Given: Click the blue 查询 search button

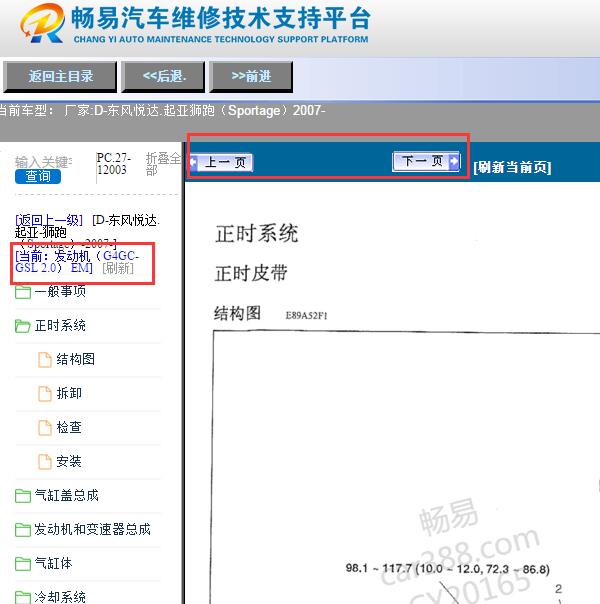Looking at the screenshot, I should pos(38,176).
